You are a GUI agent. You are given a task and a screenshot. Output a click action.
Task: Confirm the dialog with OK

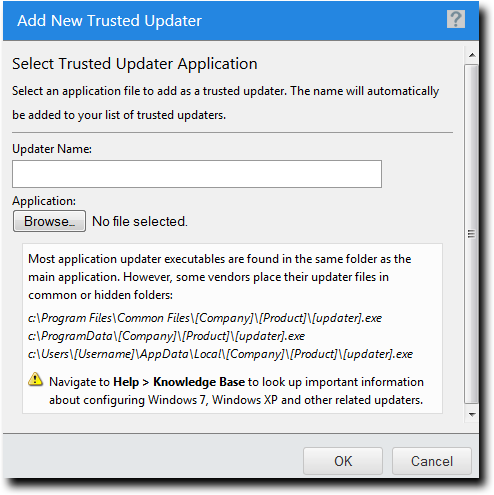[343, 461]
